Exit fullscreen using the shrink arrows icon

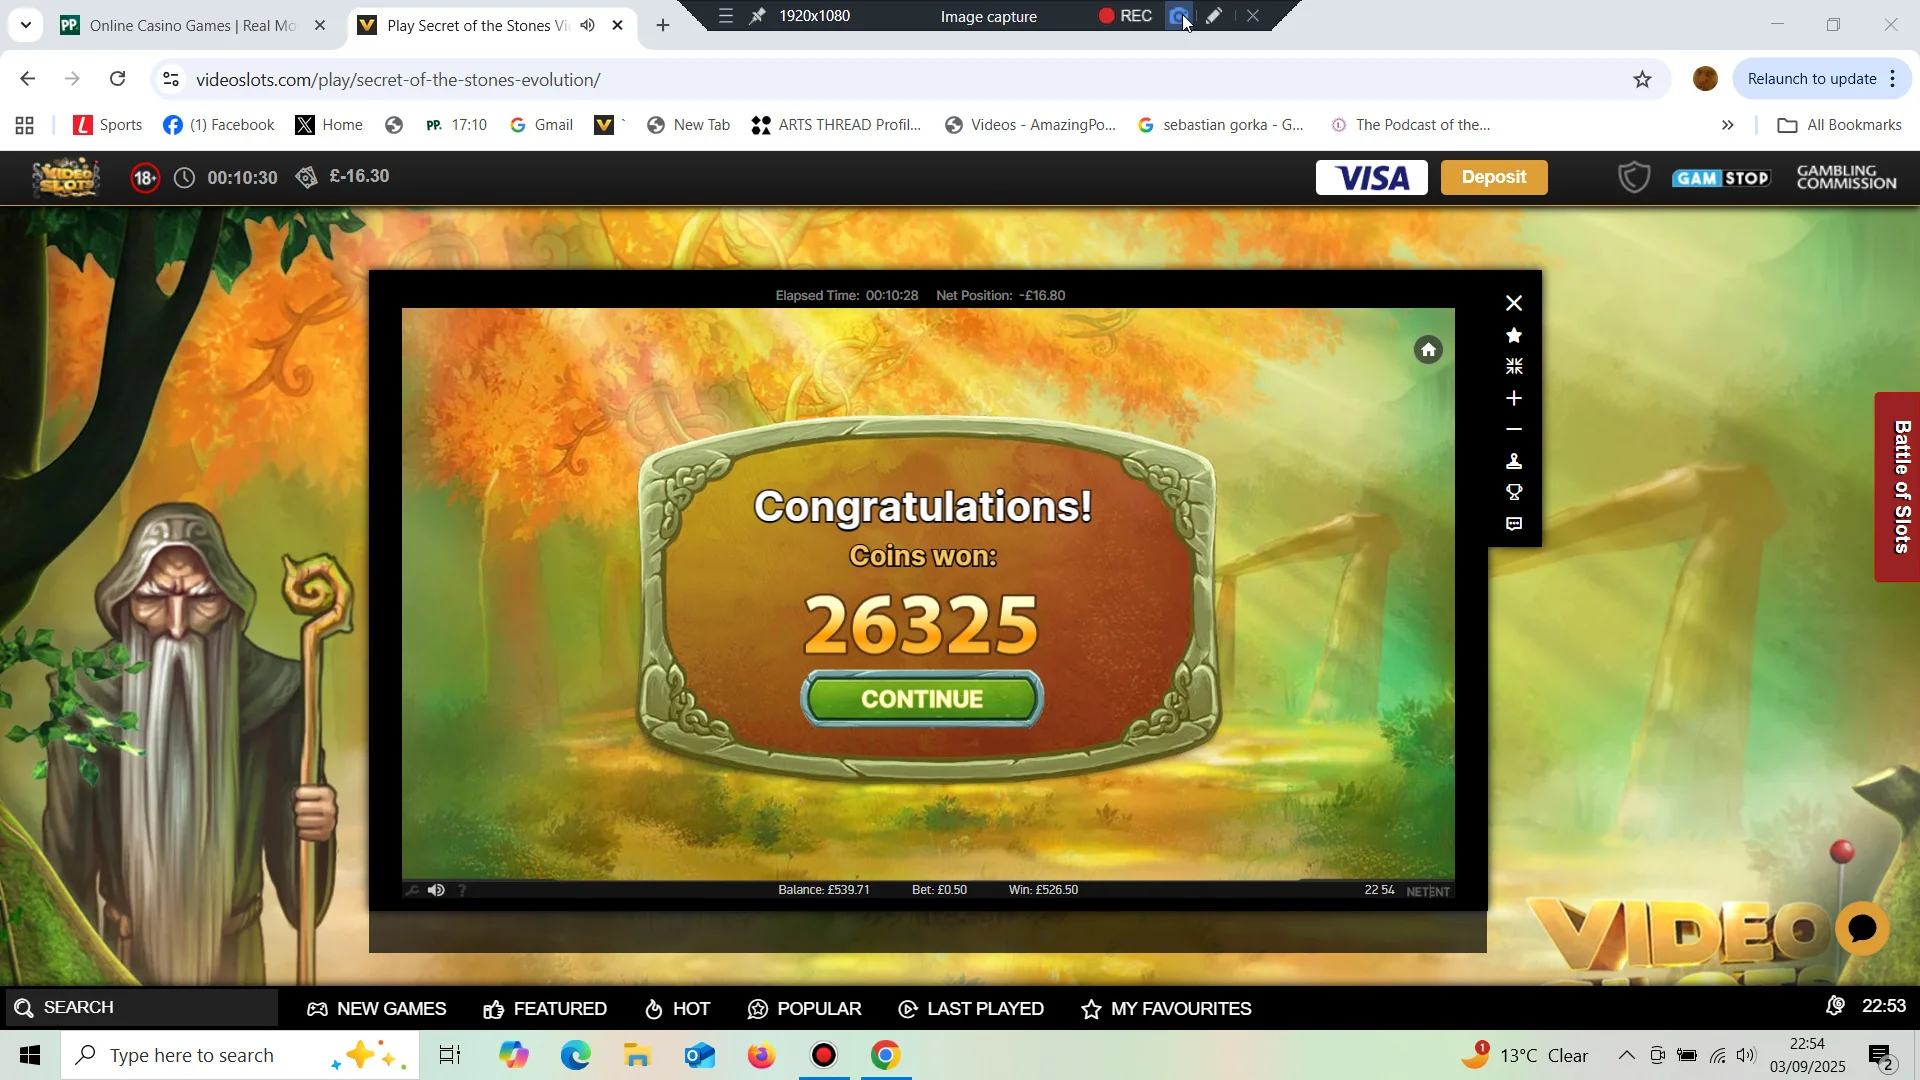[1514, 366]
